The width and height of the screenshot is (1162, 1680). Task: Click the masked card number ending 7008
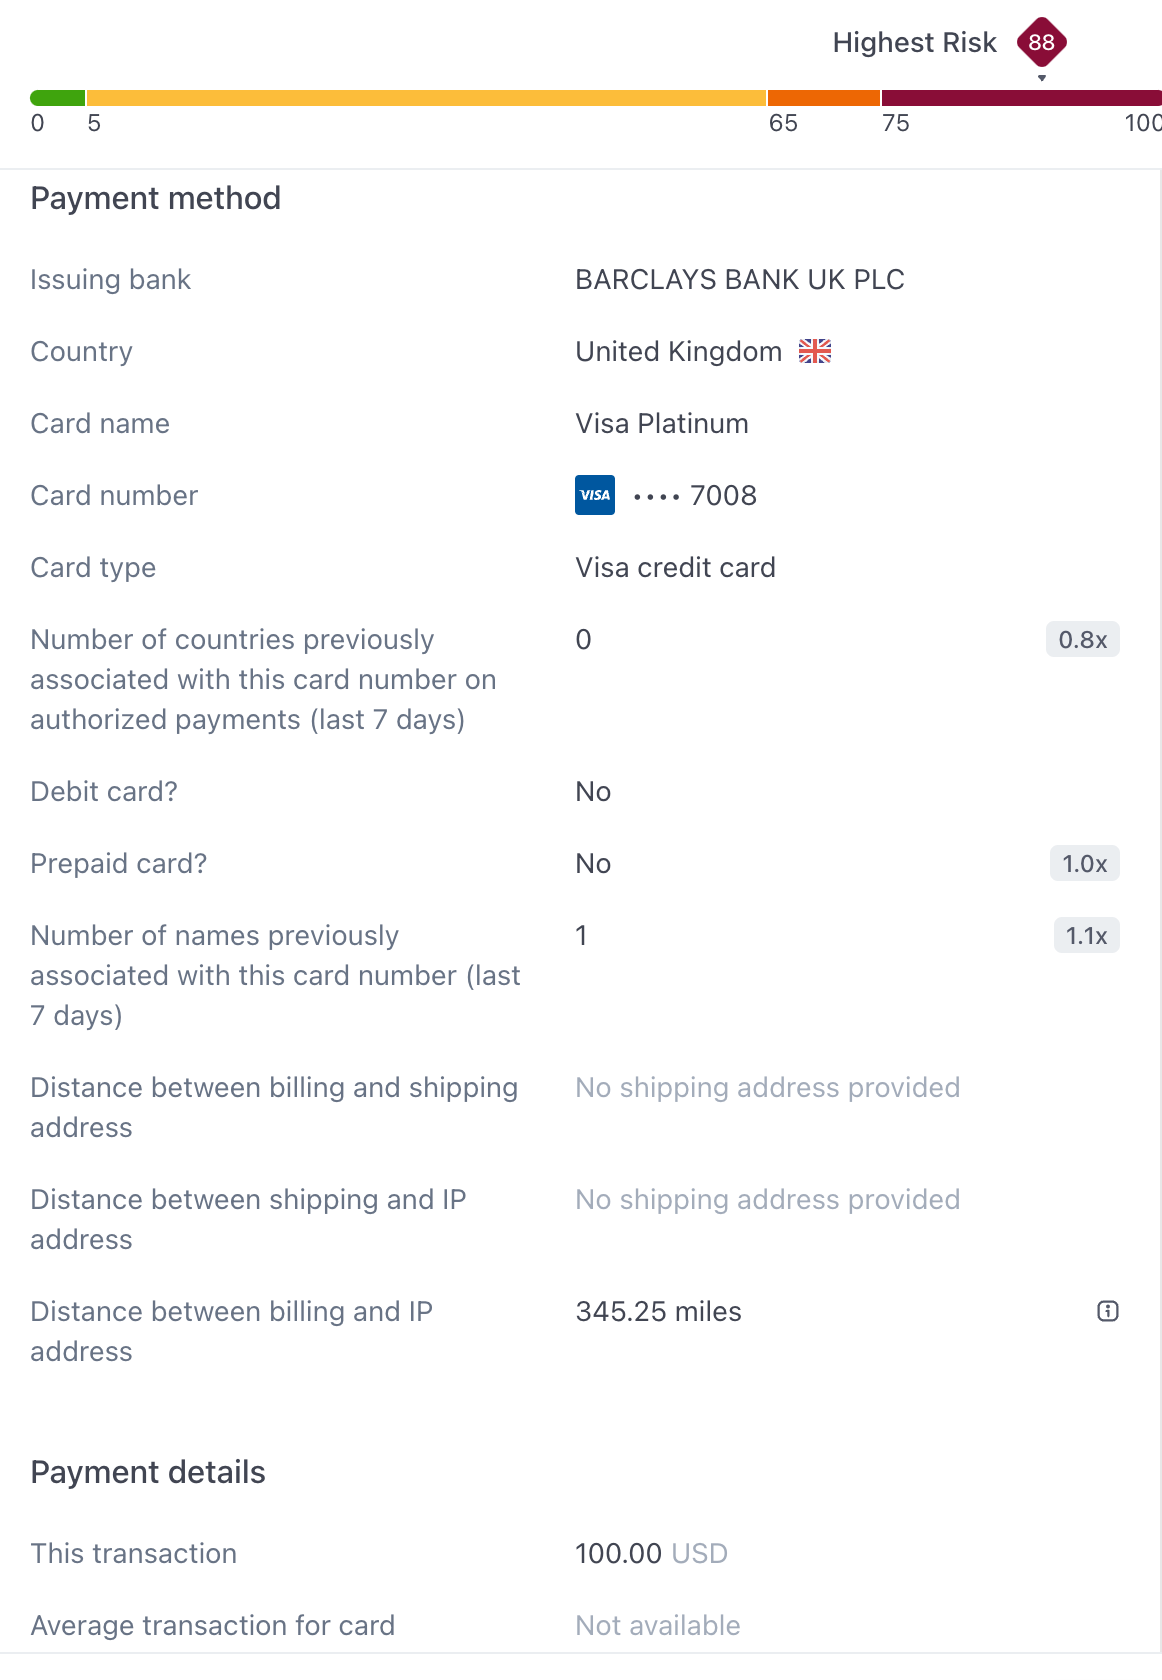(695, 495)
